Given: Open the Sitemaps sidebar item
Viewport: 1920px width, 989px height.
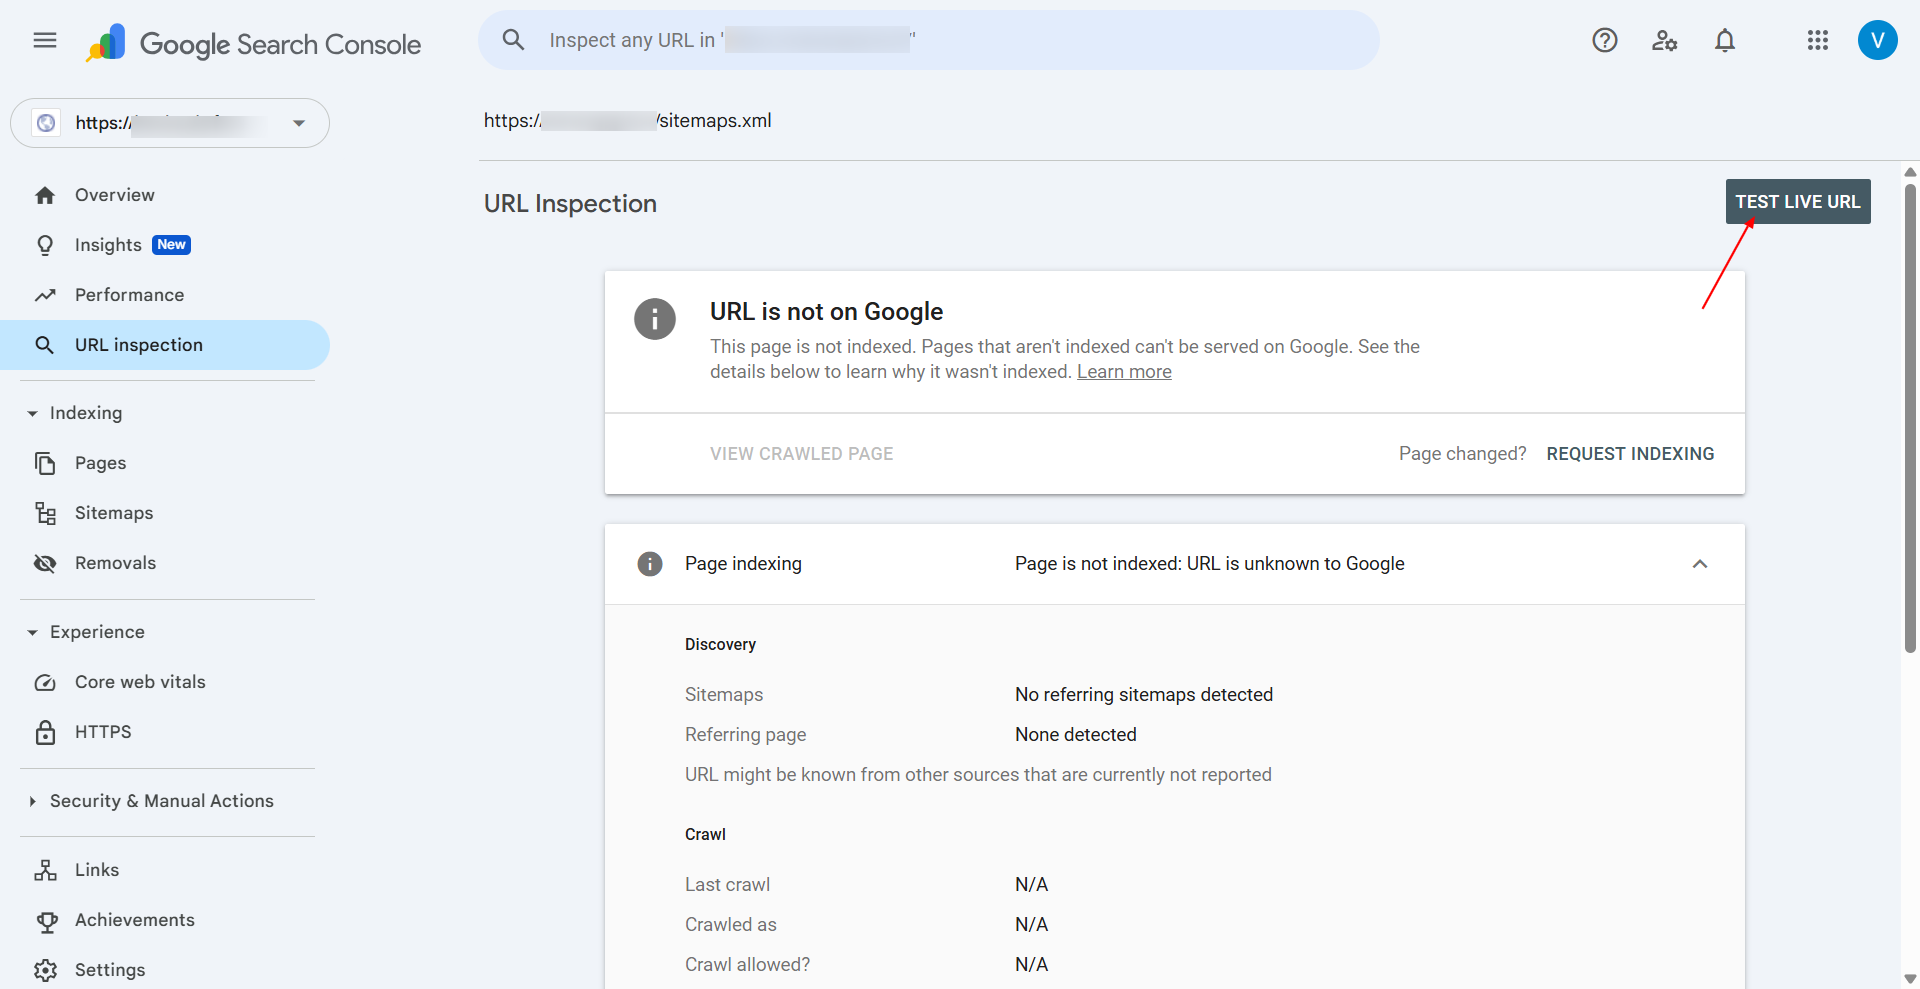Looking at the screenshot, I should tap(114, 513).
